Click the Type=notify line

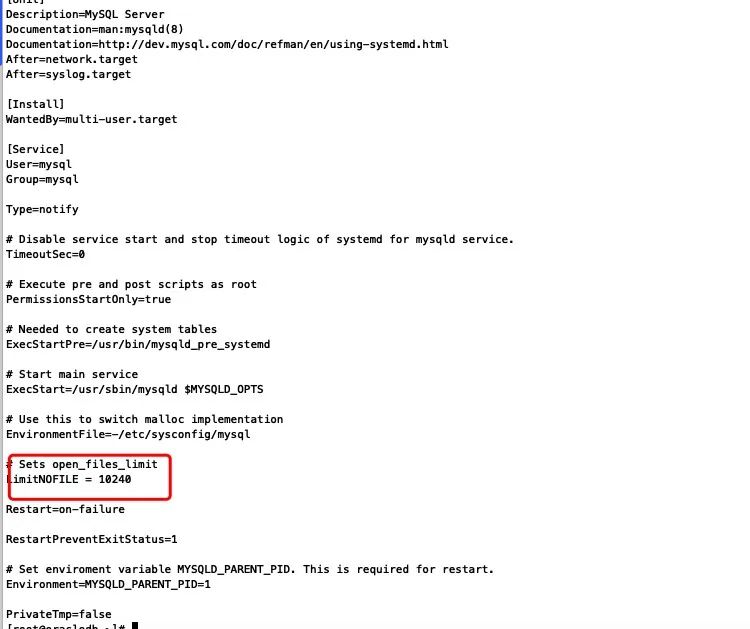click(42, 210)
